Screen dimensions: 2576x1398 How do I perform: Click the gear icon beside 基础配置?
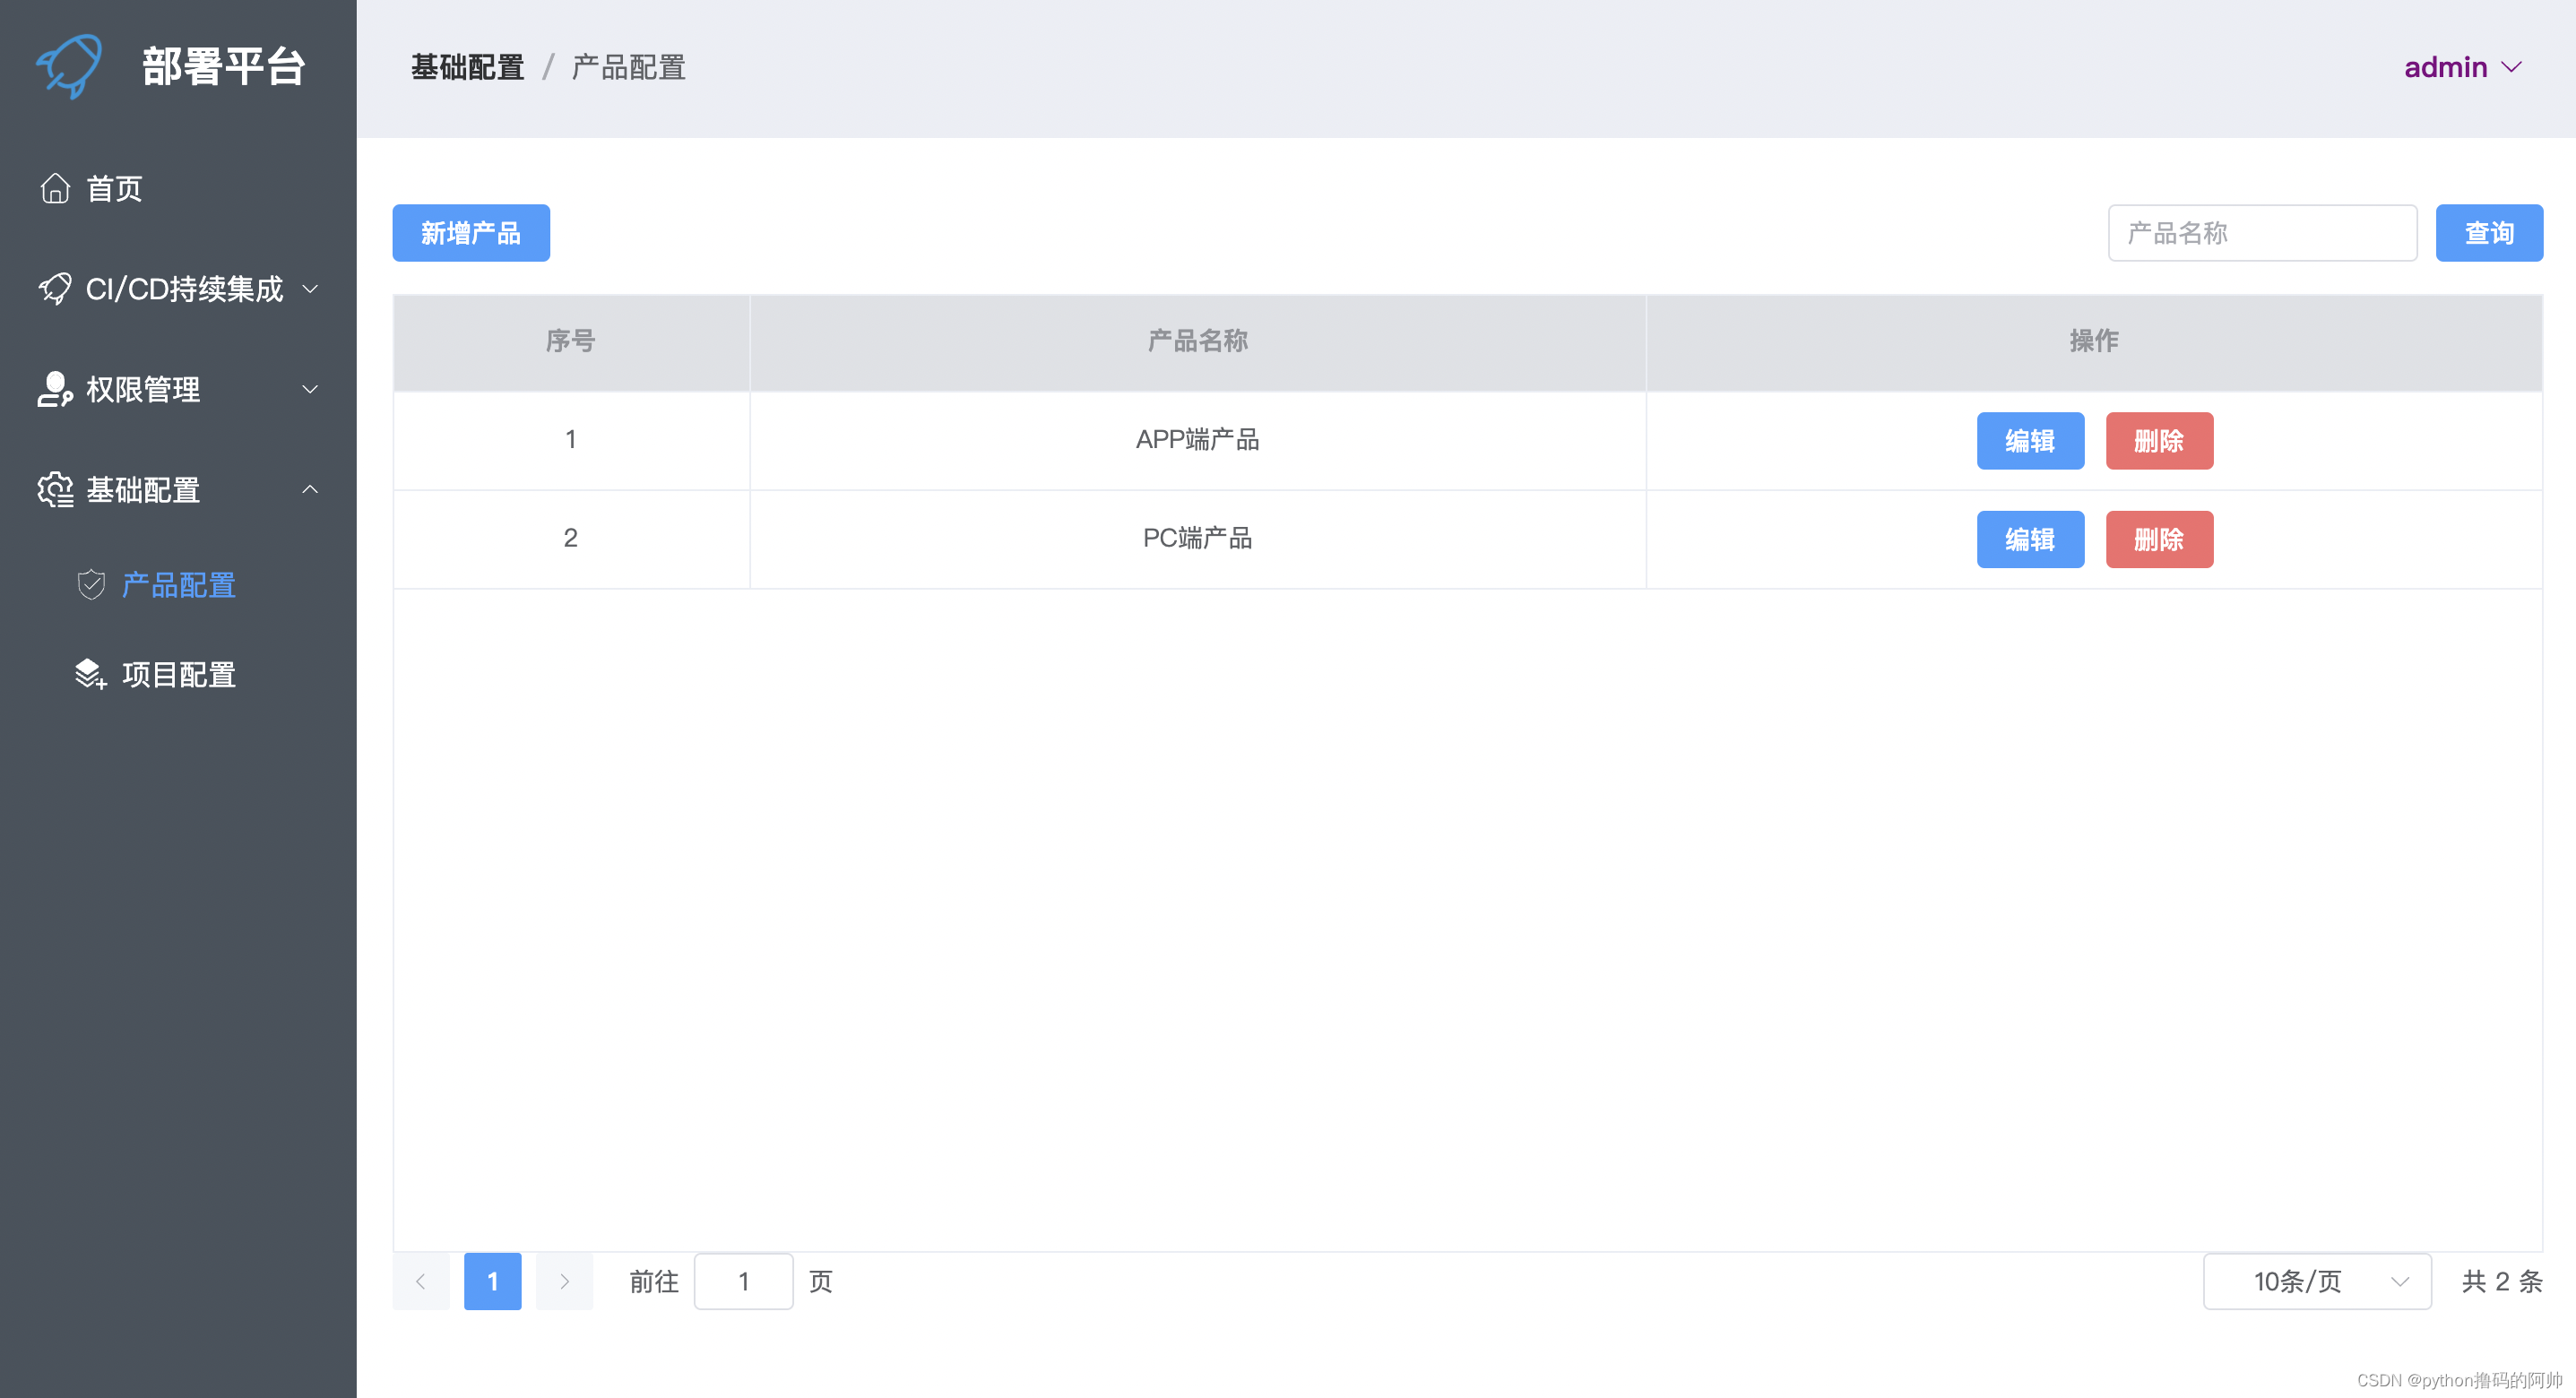55,490
